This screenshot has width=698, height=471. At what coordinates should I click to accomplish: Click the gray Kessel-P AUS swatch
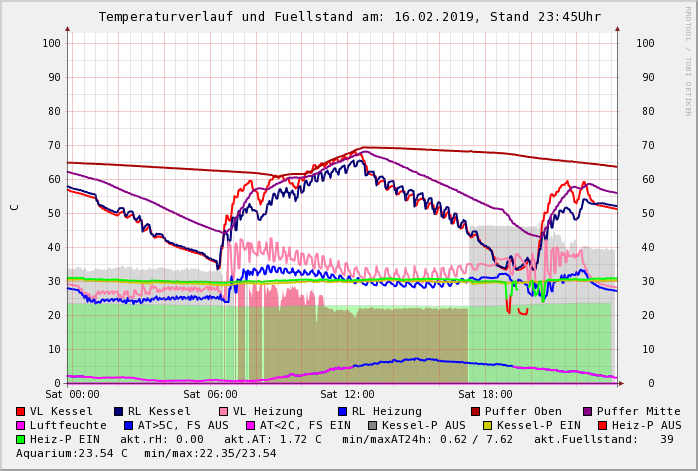click(371, 425)
